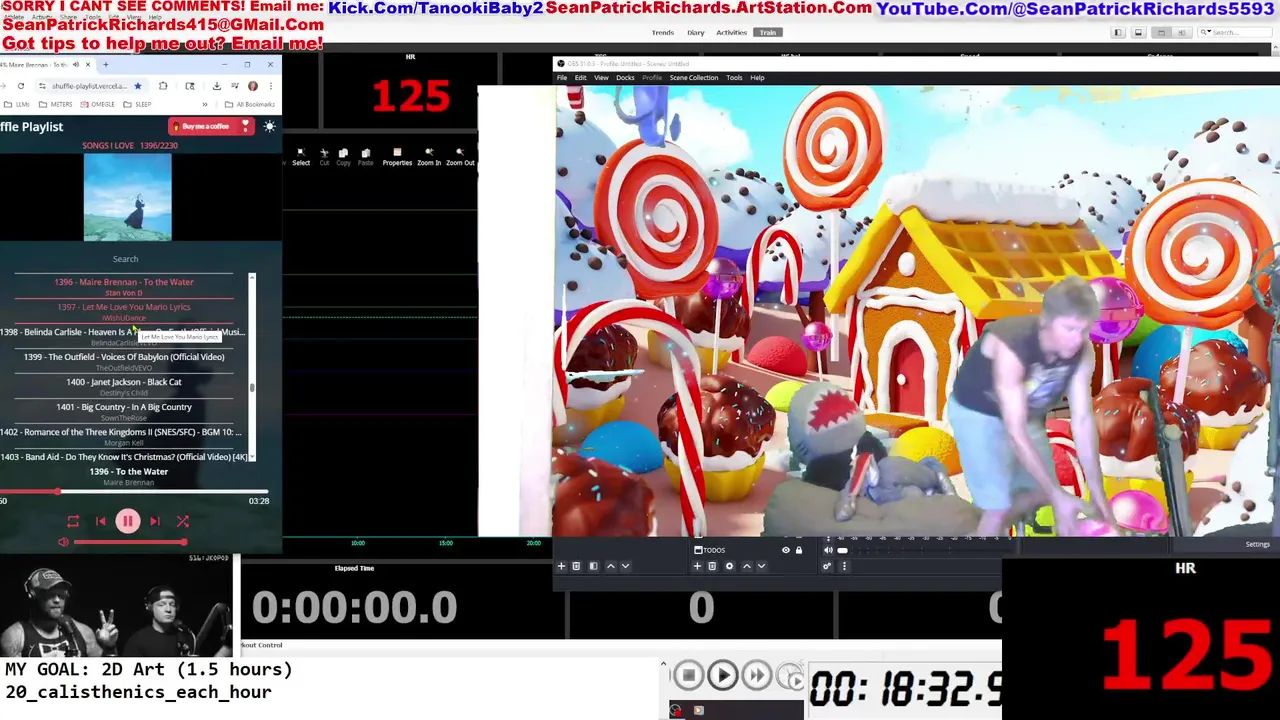Play 1400 - Janet Jackson Black Cat

click(x=124, y=386)
